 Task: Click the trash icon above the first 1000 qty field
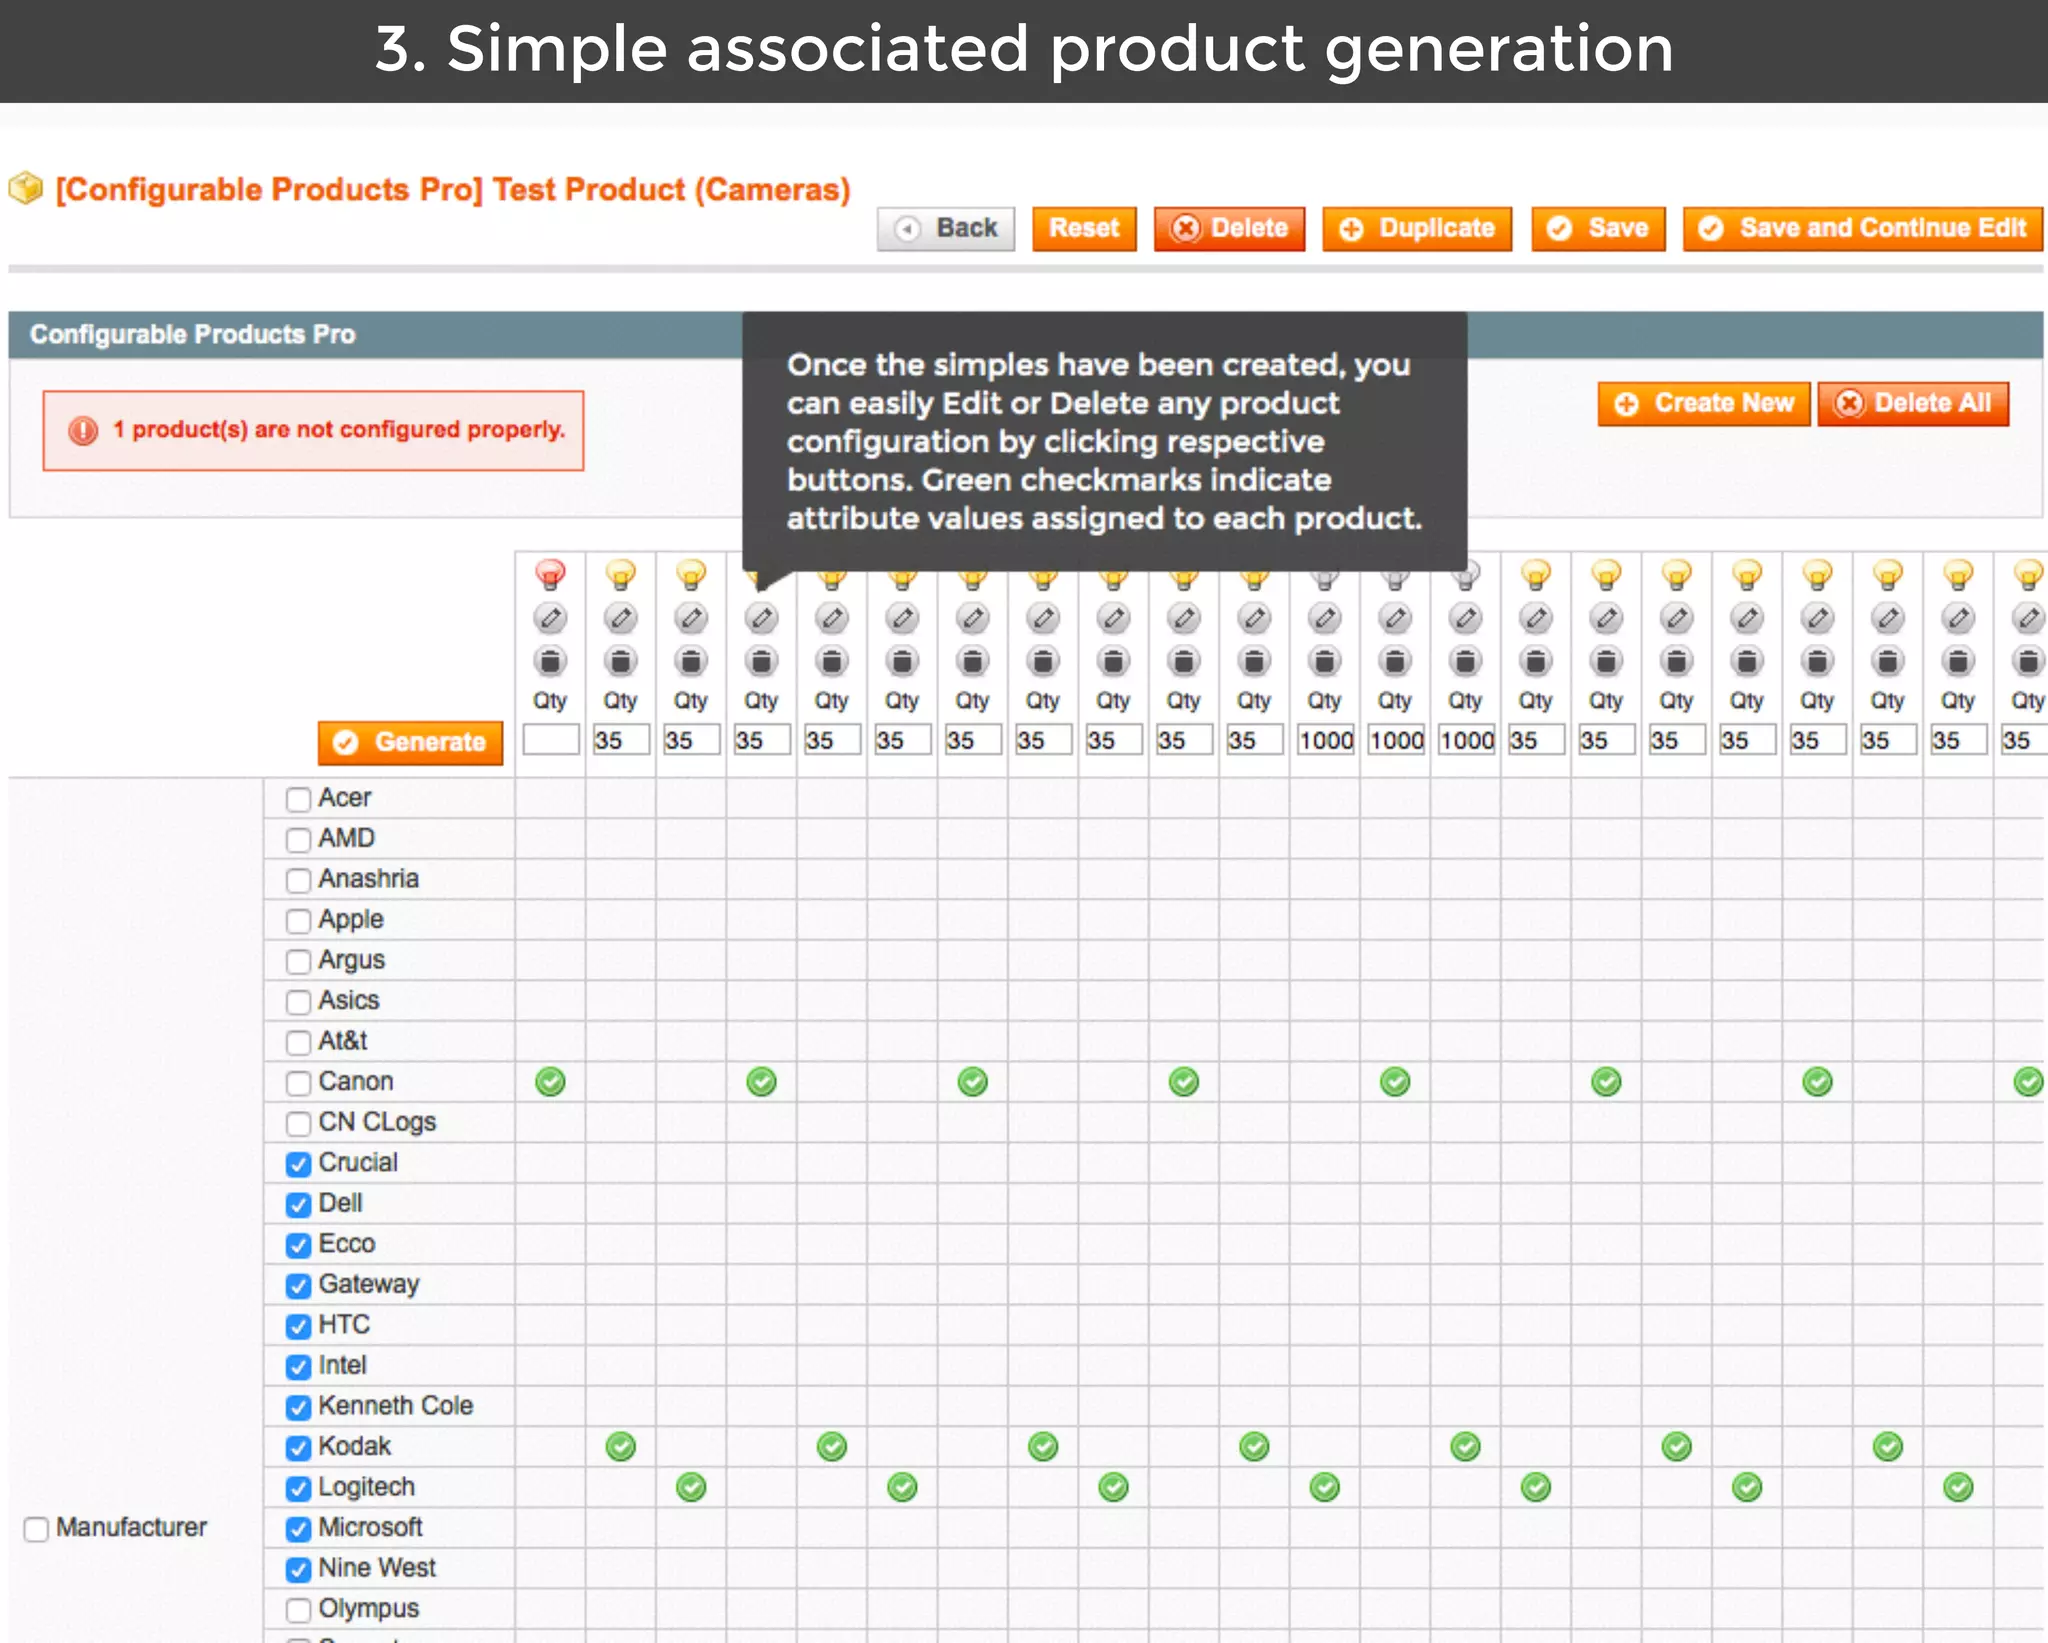click(1325, 661)
